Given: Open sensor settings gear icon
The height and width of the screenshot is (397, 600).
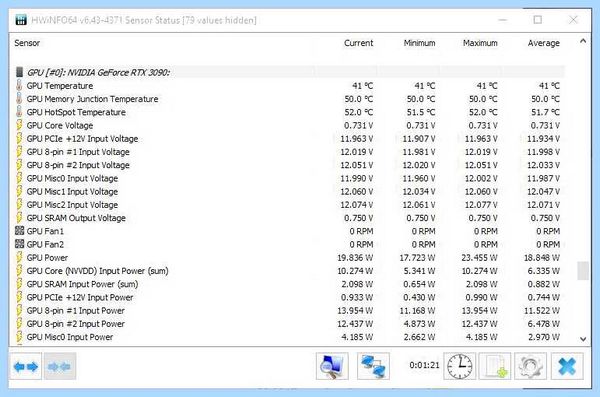Looking at the screenshot, I should coord(530,366).
